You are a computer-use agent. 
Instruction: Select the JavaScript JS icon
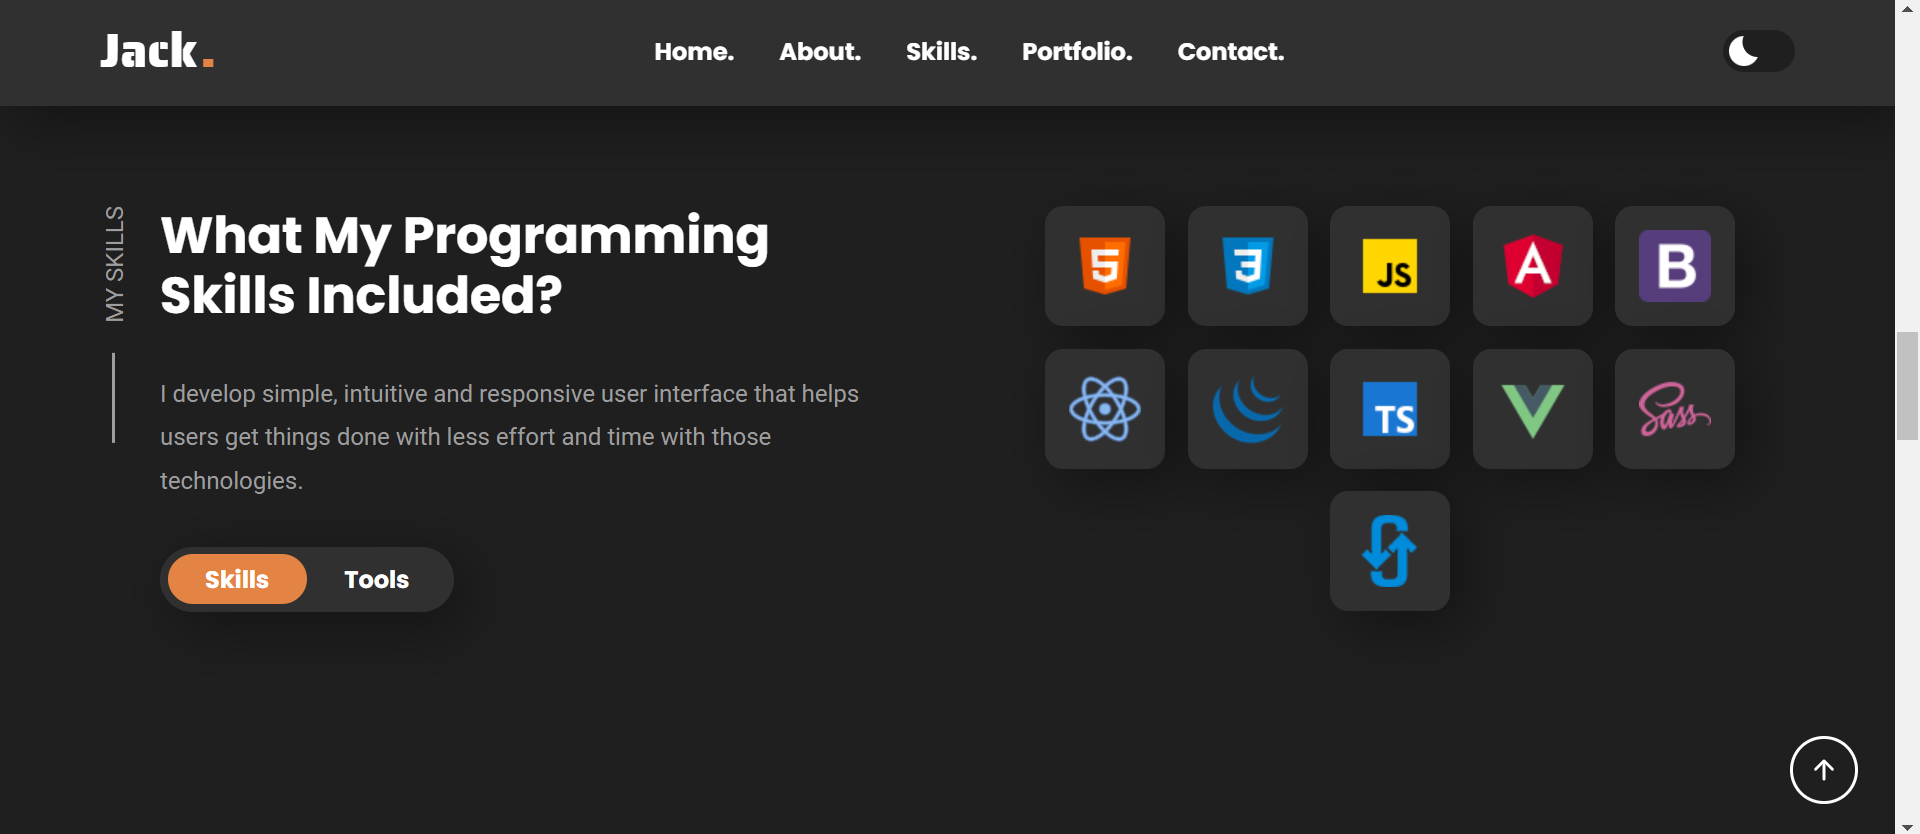[1390, 266]
